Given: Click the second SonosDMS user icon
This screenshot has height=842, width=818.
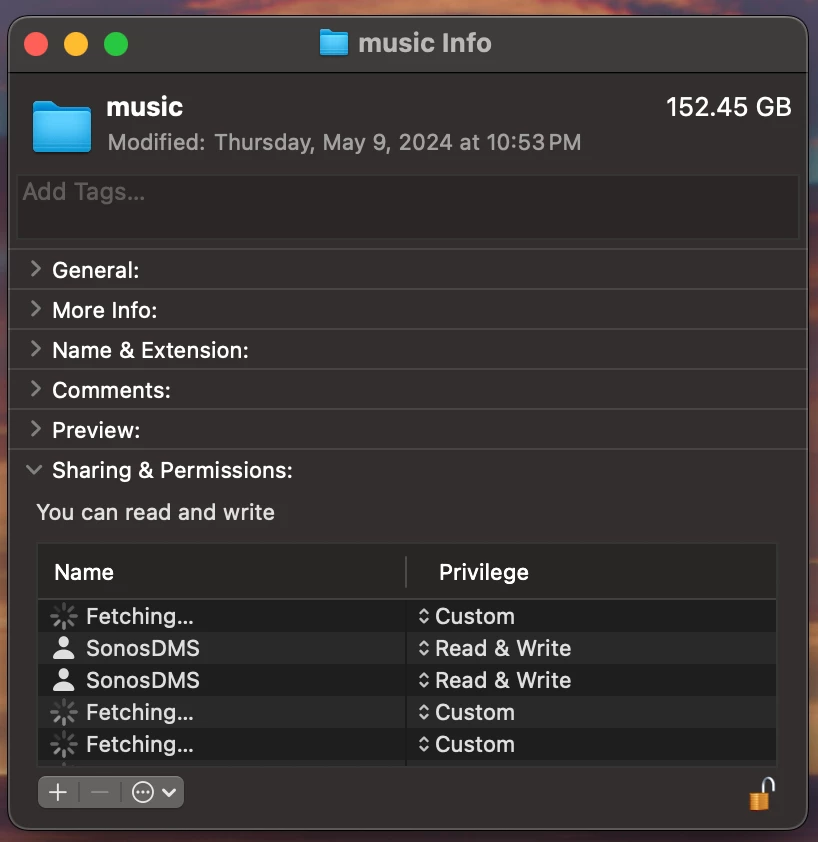Looking at the screenshot, I should pyautogui.click(x=64, y=680).
